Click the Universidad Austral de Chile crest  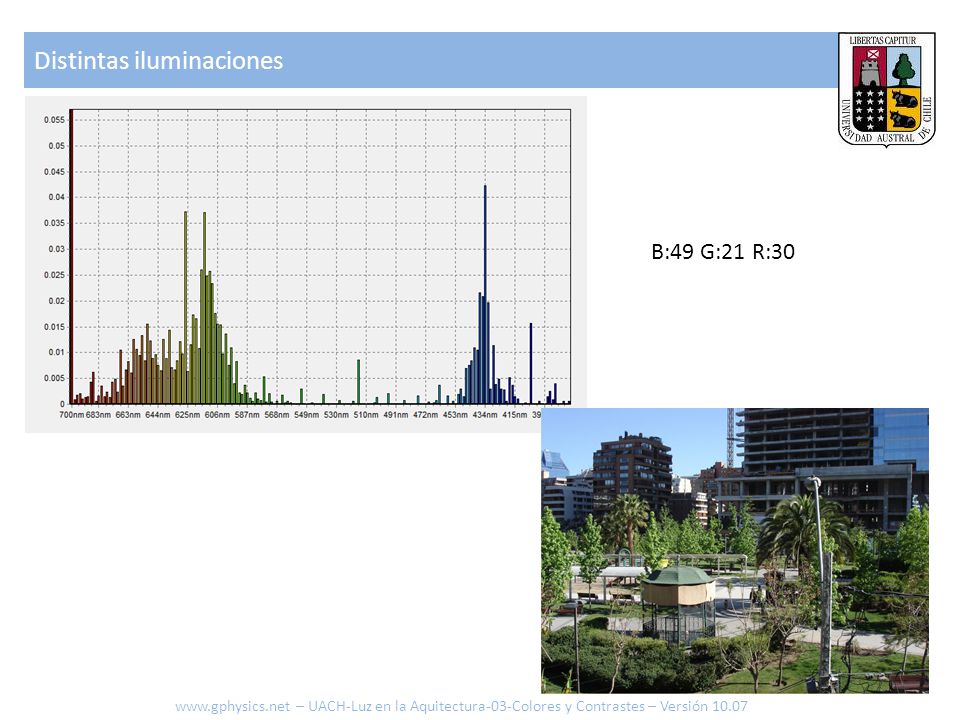886,89
